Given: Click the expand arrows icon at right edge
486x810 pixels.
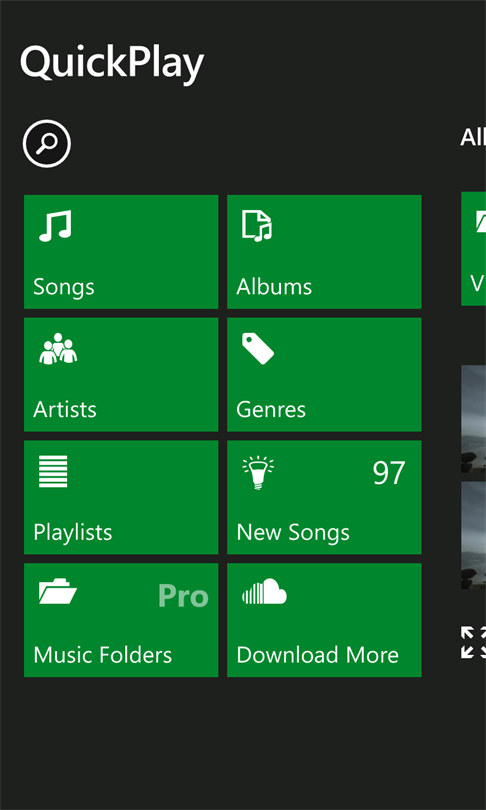Looking at the screenshot, I should click(474, 642).
